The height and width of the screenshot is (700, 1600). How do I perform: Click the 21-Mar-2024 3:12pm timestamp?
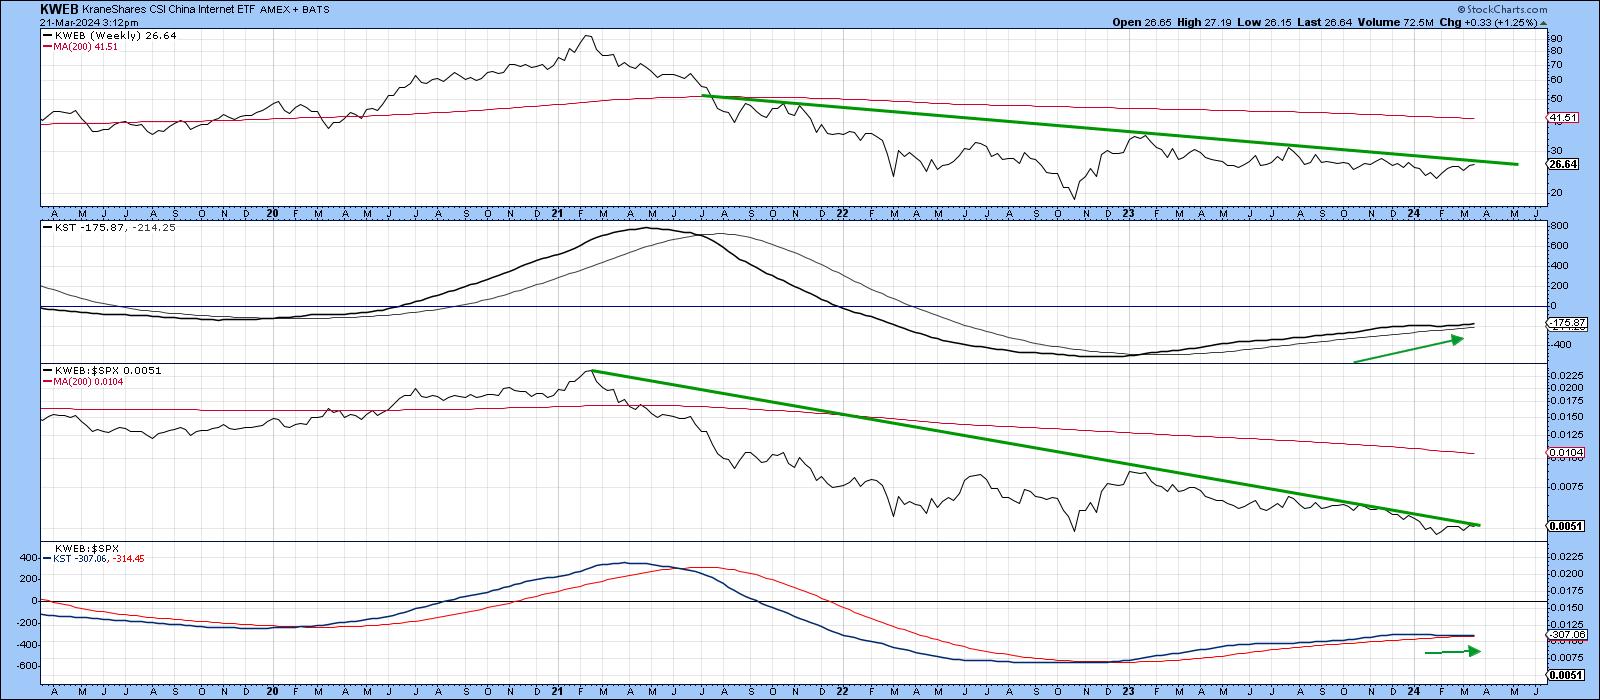[89, 22]
